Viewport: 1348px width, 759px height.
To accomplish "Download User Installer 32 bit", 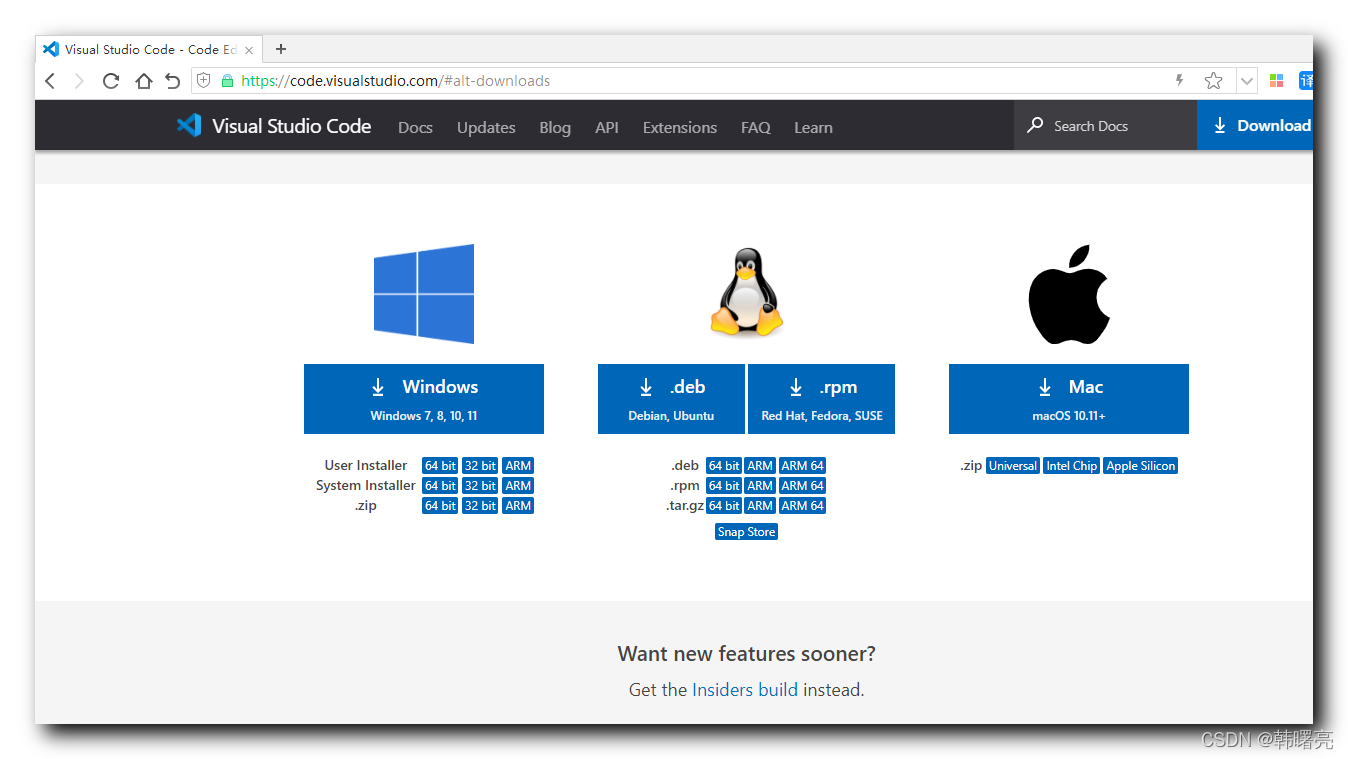I will coord(480,466).
